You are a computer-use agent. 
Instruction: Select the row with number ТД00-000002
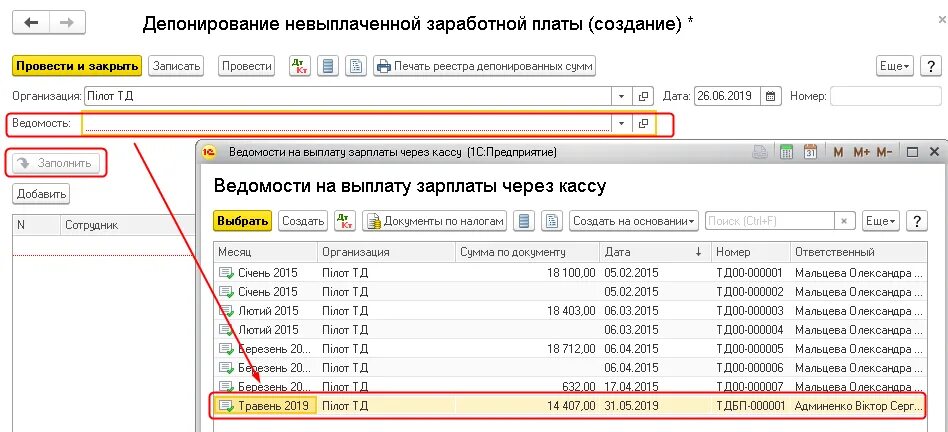tap(570, 291)
